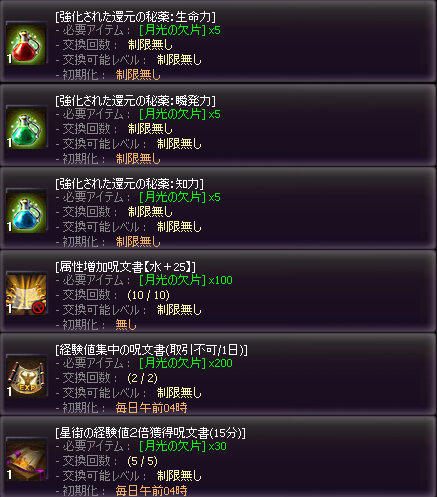This screenshot has width=437, height=497.
Task: Select the blue intelligence potion icon
Action: coord(26,212)
